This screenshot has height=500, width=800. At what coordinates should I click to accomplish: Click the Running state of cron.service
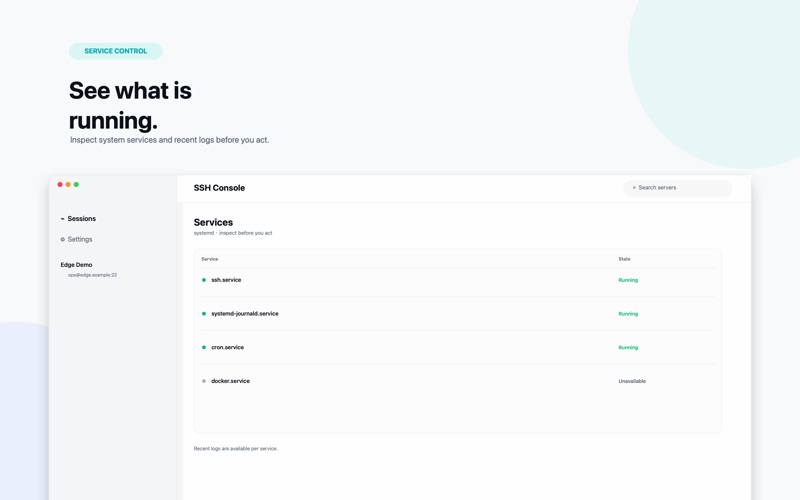click(628, 347)
